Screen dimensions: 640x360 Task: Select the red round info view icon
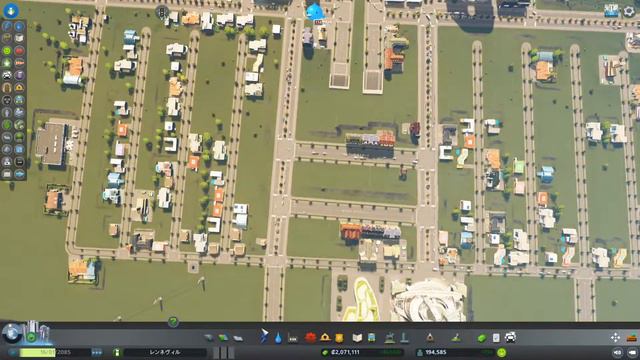pyautogui.click(x=19, y=51)
